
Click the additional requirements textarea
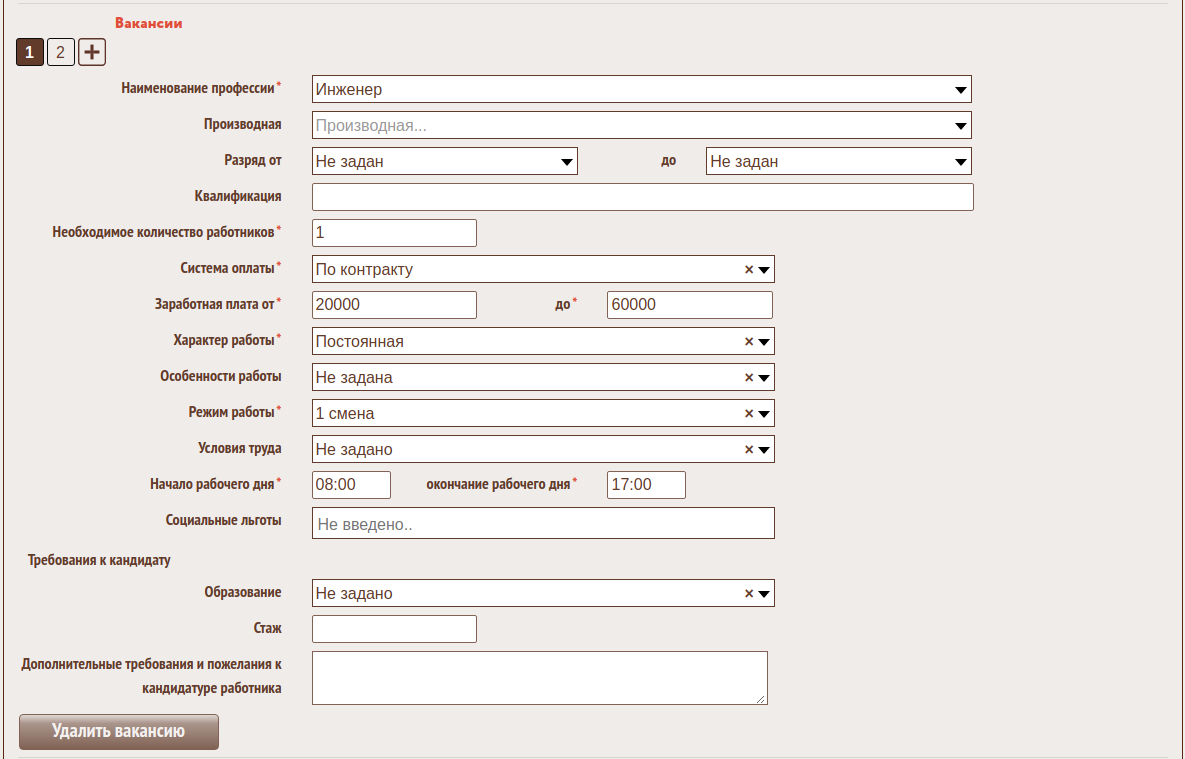coord(539,678)
